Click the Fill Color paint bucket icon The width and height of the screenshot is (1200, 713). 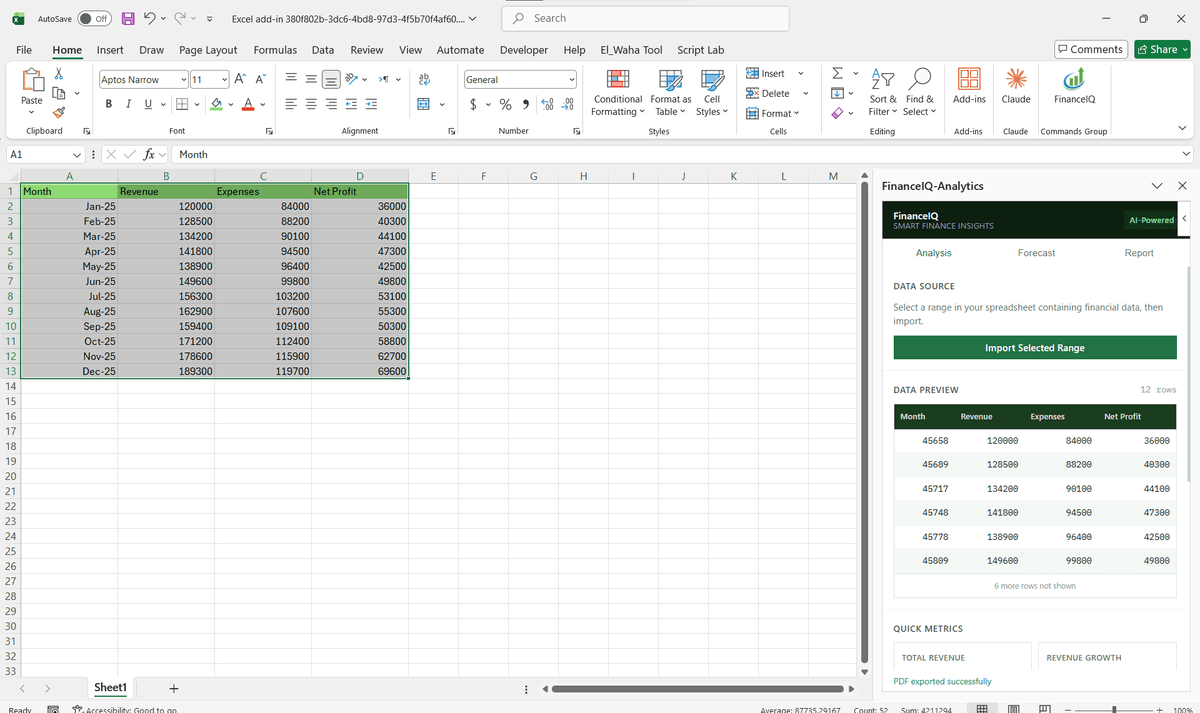point(216,104)
